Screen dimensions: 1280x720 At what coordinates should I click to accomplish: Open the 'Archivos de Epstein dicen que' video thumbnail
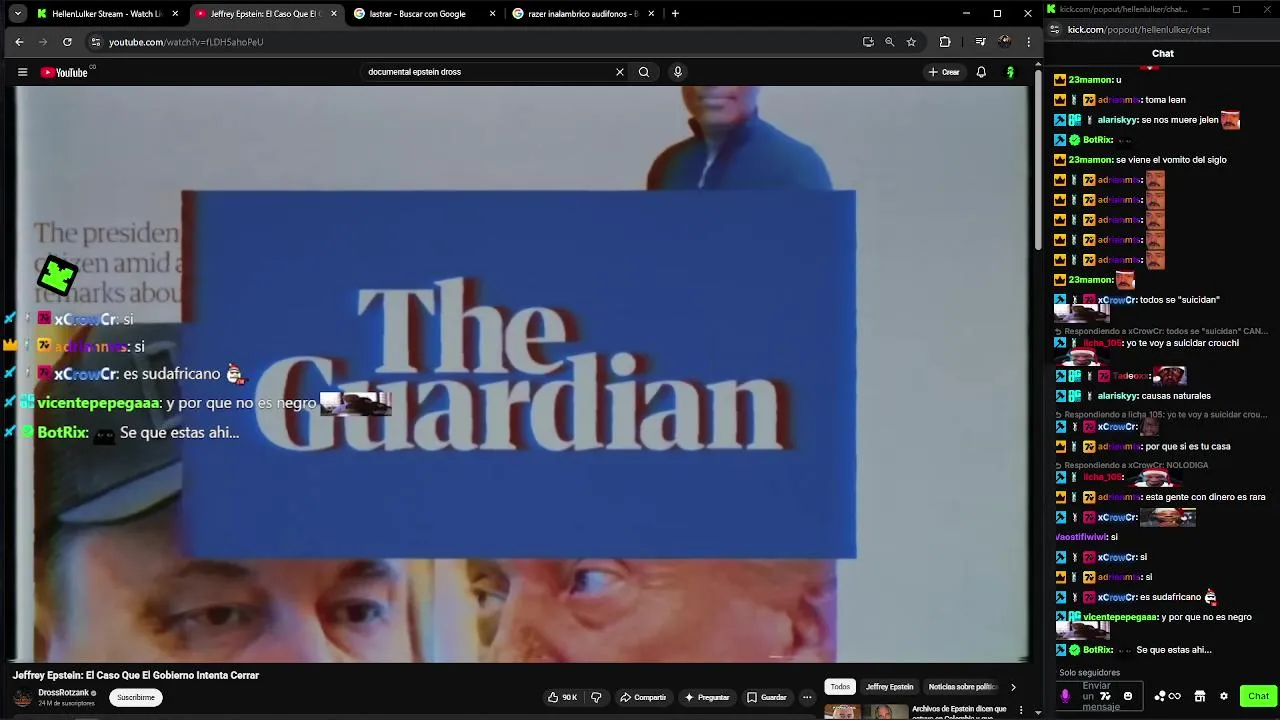click(865, 712)
